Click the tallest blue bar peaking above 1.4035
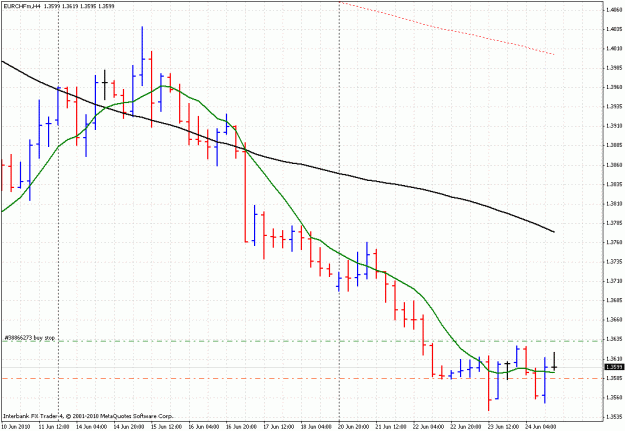 [x=142, y=56]
